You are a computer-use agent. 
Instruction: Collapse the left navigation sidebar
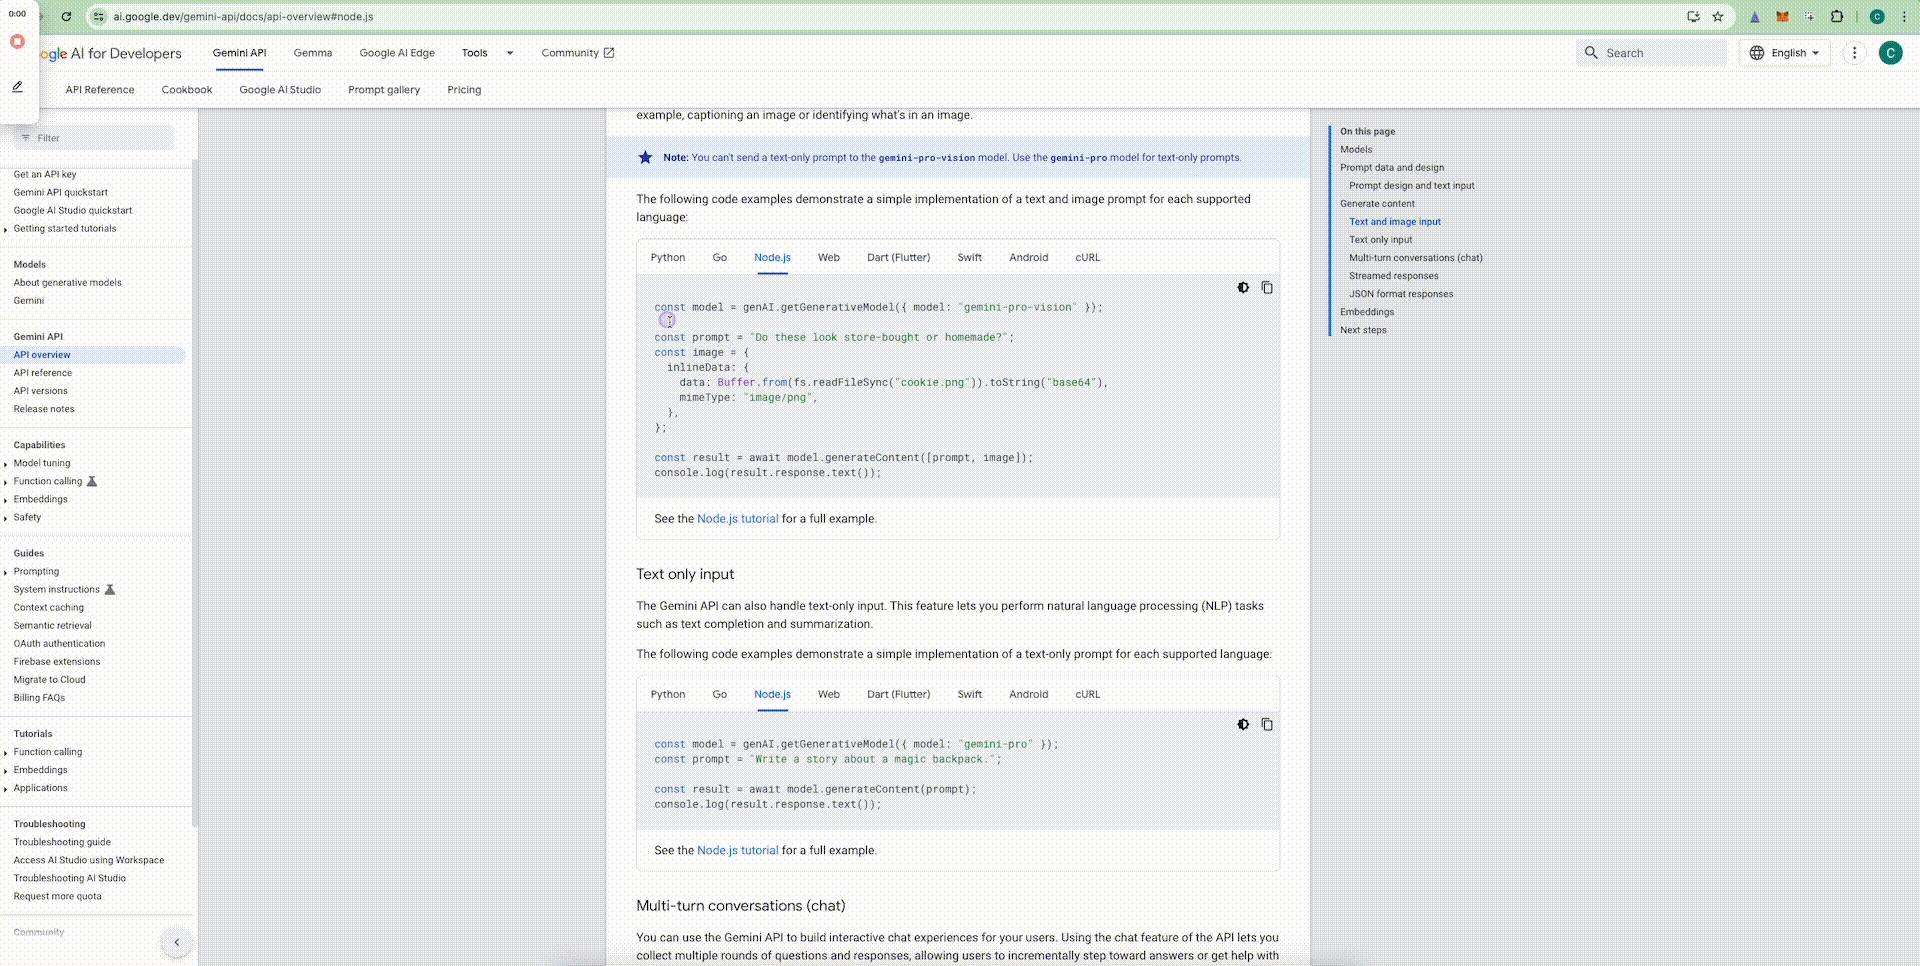[x=177, y=942]
